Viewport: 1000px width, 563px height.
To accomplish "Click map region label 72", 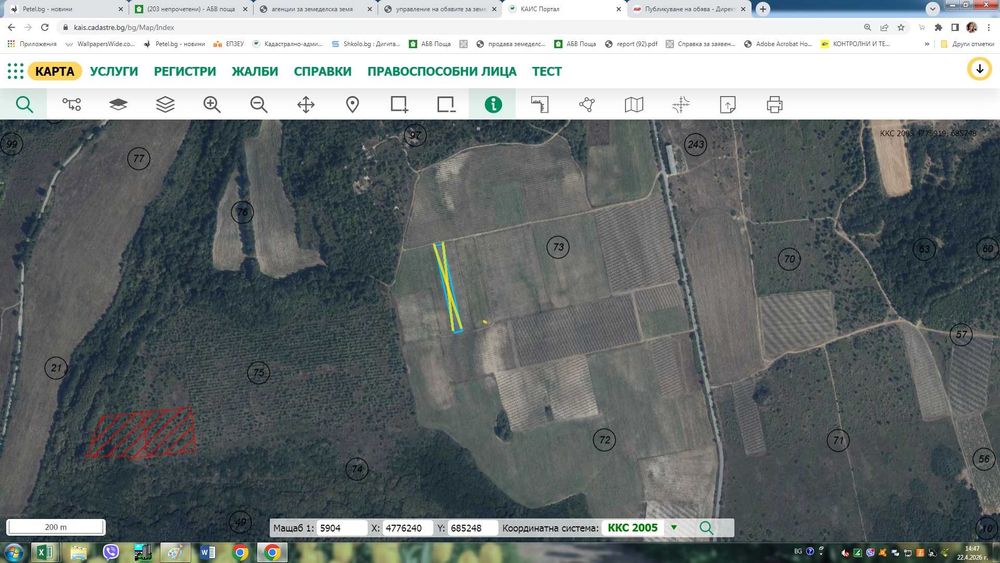I will (x=604, y=439).
